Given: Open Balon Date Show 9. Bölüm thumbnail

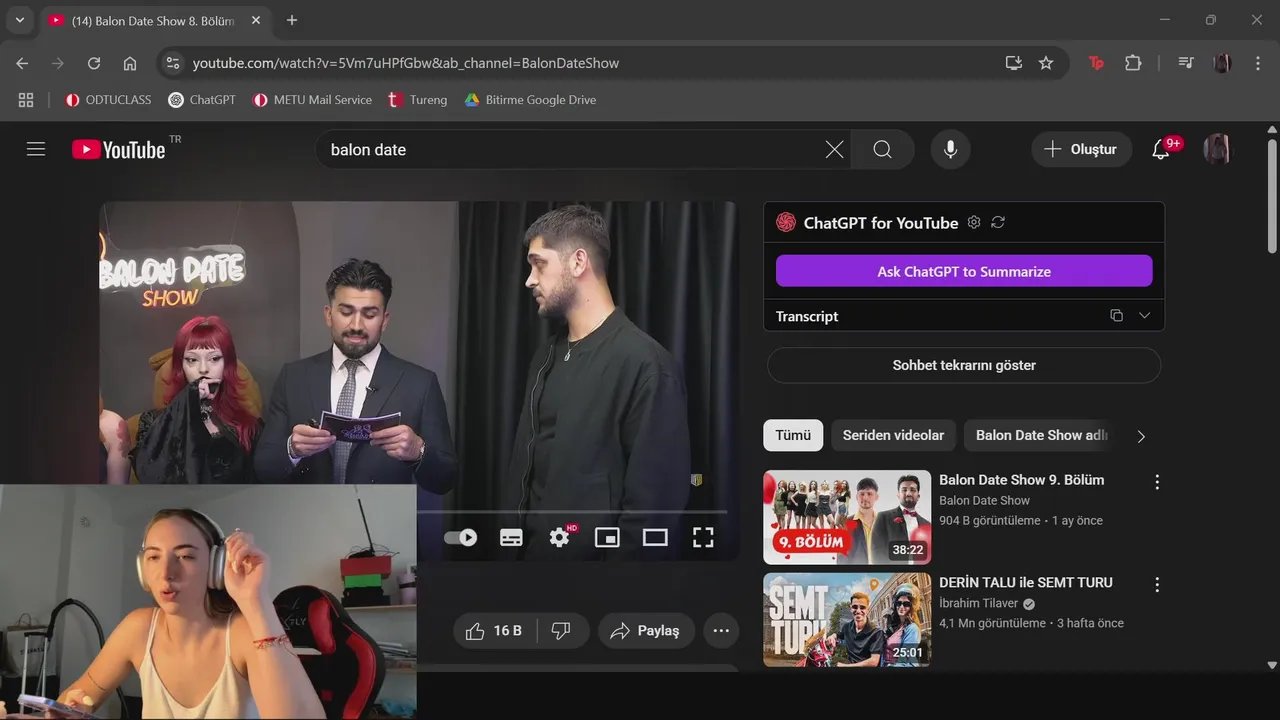Looking at the screenshot, I should [x=847, y=517].
